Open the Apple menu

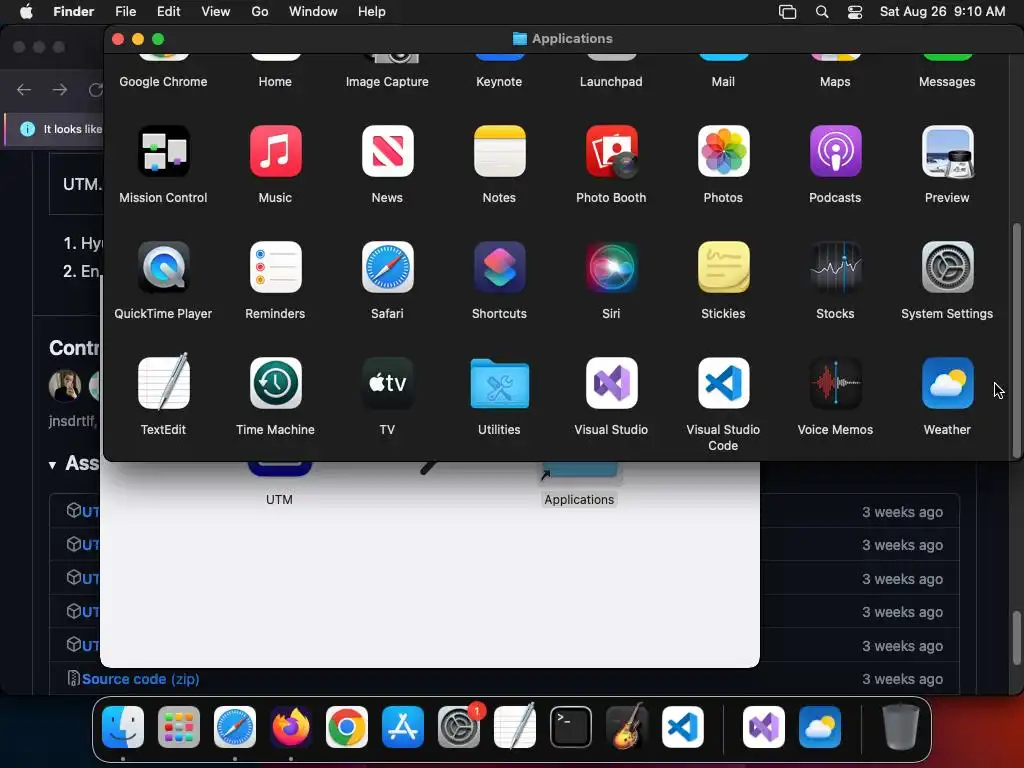(x=26, y=12)
